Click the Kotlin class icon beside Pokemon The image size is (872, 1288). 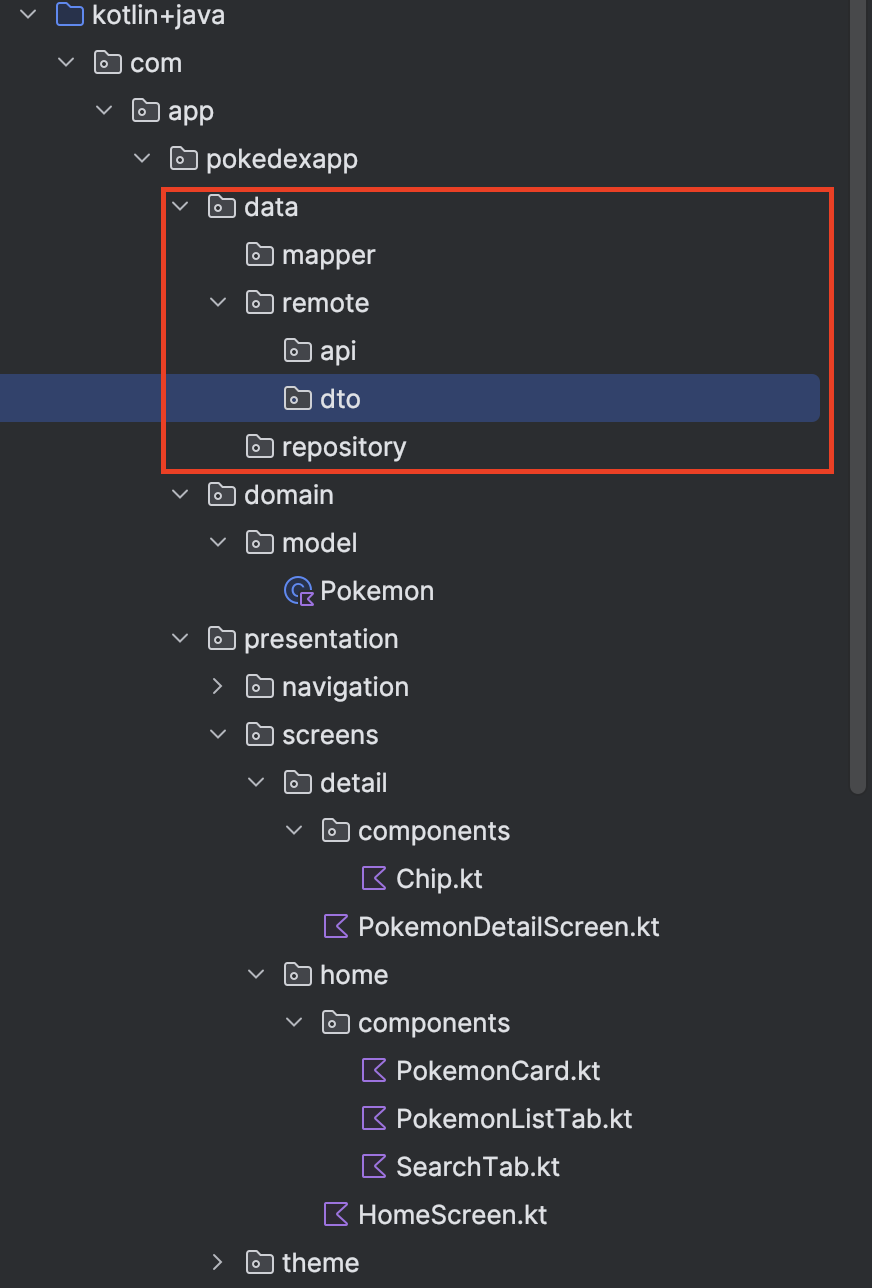tap(299, 591)
